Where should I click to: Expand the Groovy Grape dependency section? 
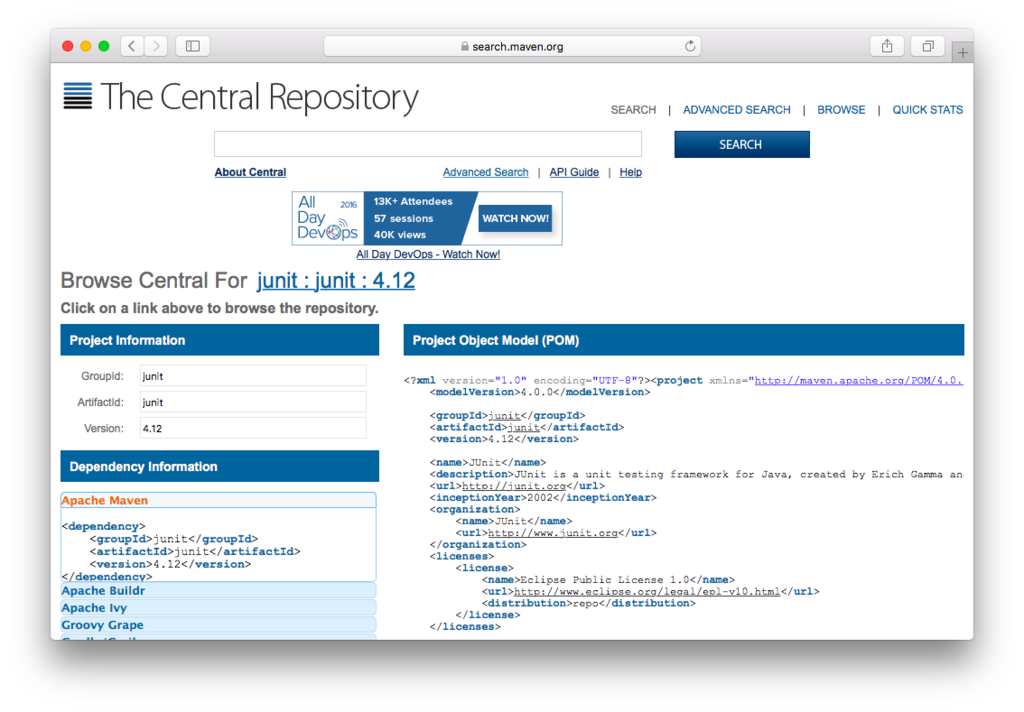coord(219,624)
